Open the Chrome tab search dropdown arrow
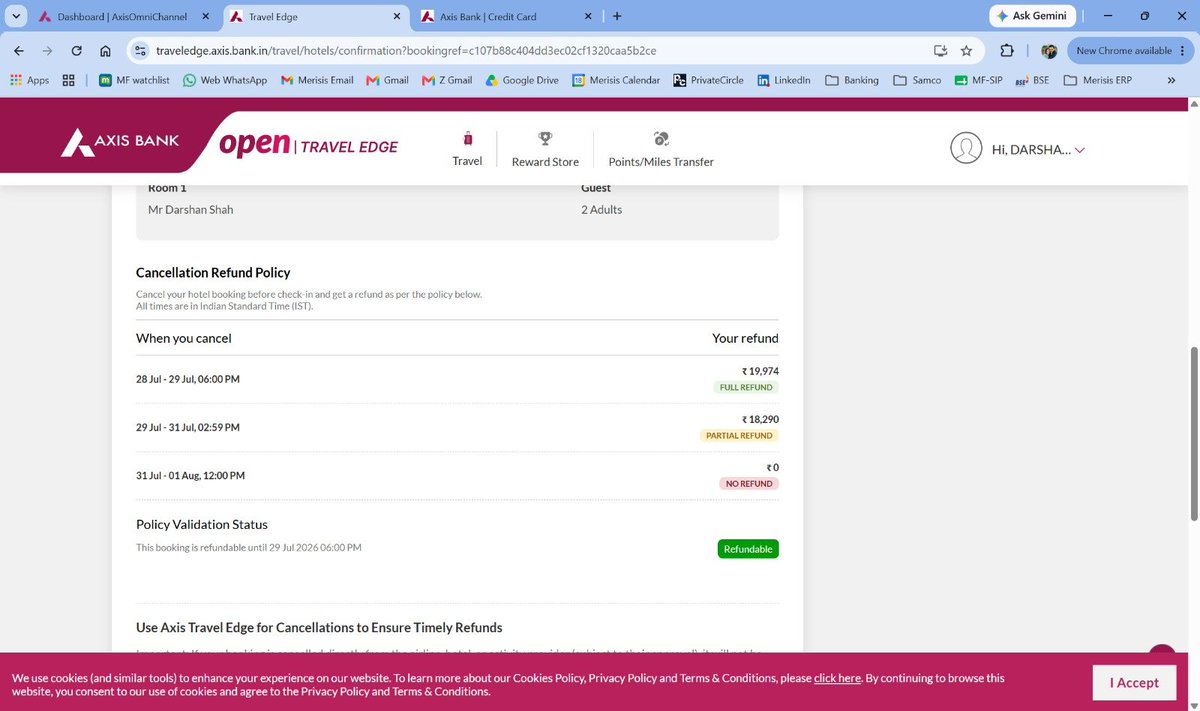This screenshot has height=711, width=1200. tap(15, 17)
